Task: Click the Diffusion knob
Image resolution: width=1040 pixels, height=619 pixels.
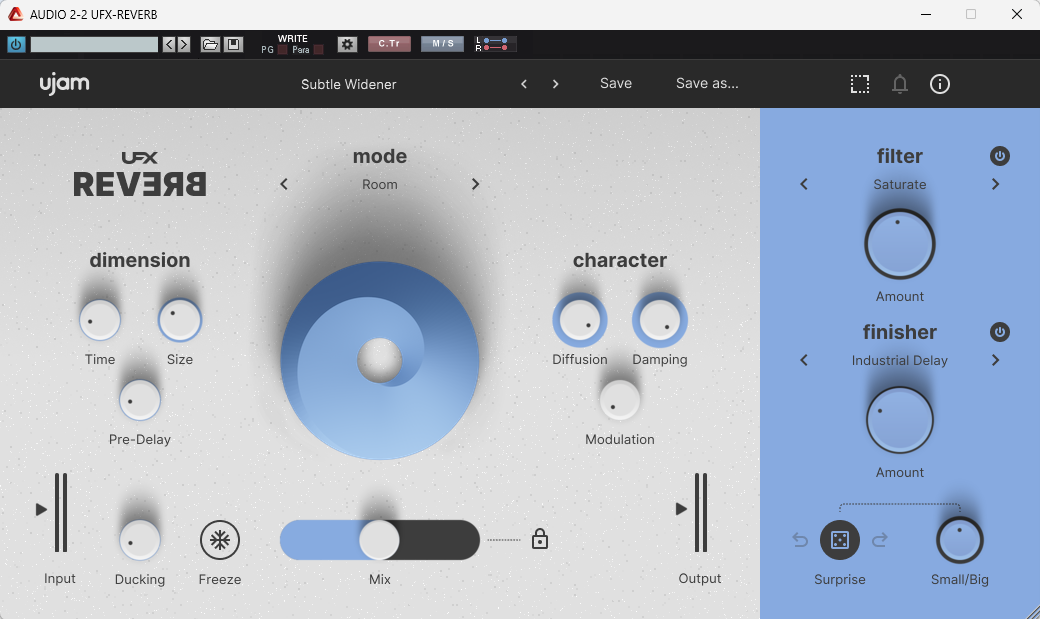Action: click(580, 320)
